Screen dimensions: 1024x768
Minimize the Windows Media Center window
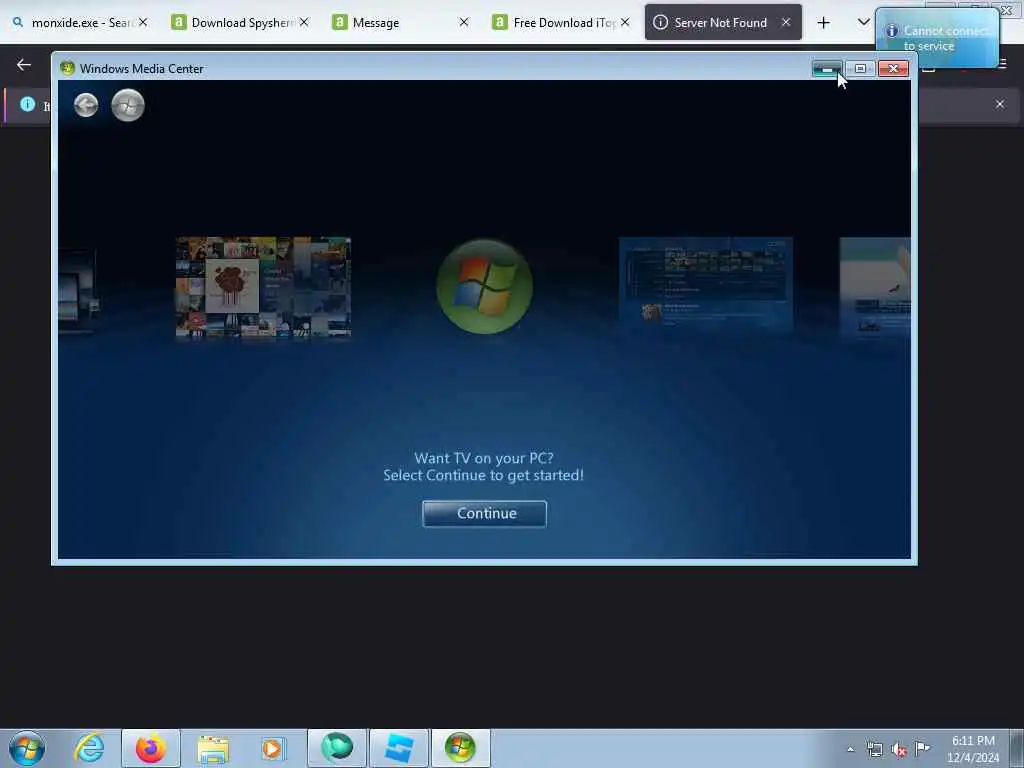pyautogui.click(x=827, y=69)
